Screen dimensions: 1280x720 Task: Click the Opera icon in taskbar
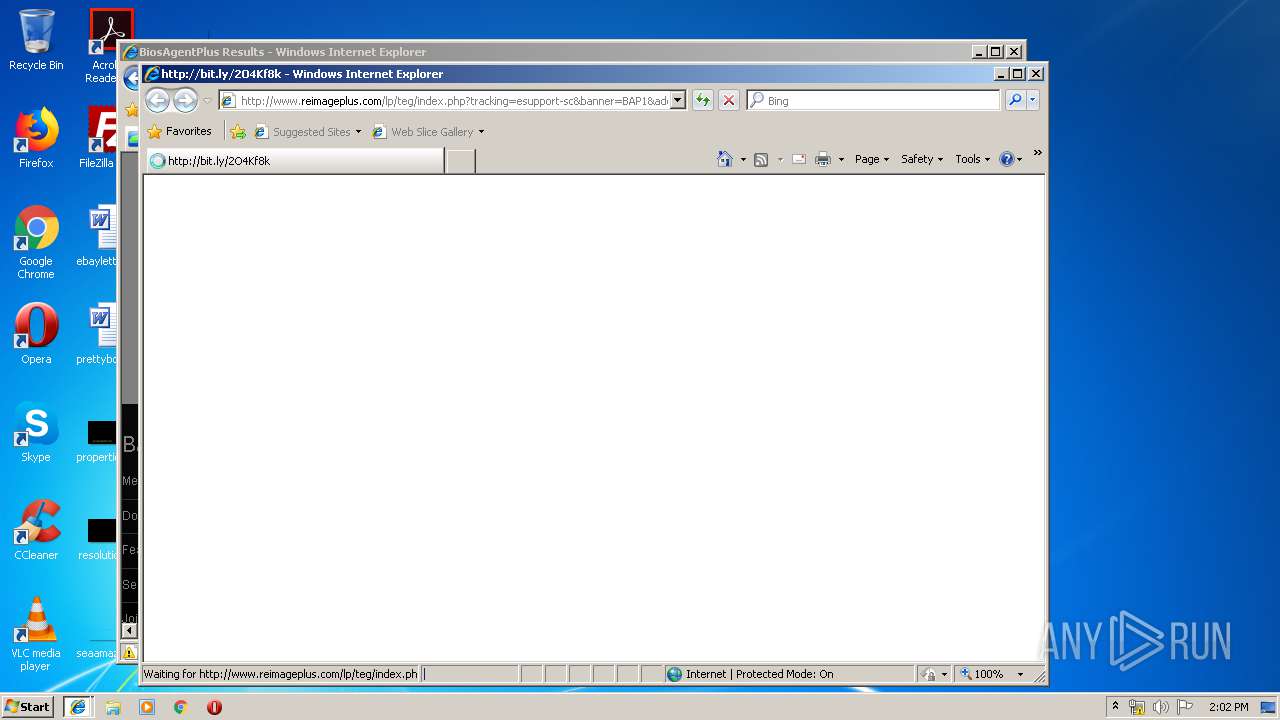coord(214,707)
